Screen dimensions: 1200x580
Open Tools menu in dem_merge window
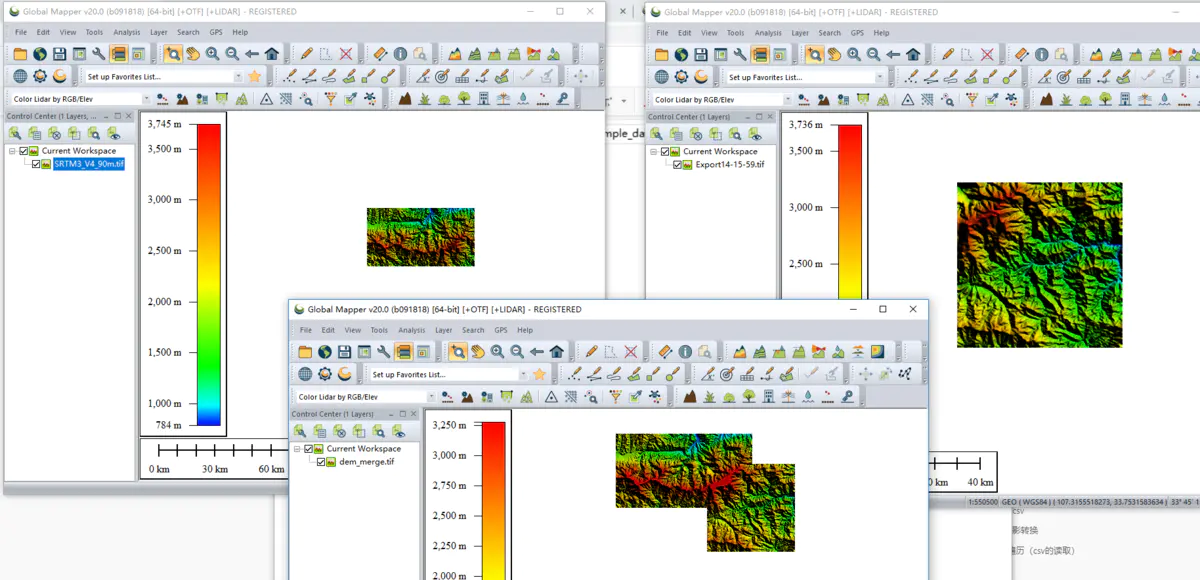click(379, 330)
